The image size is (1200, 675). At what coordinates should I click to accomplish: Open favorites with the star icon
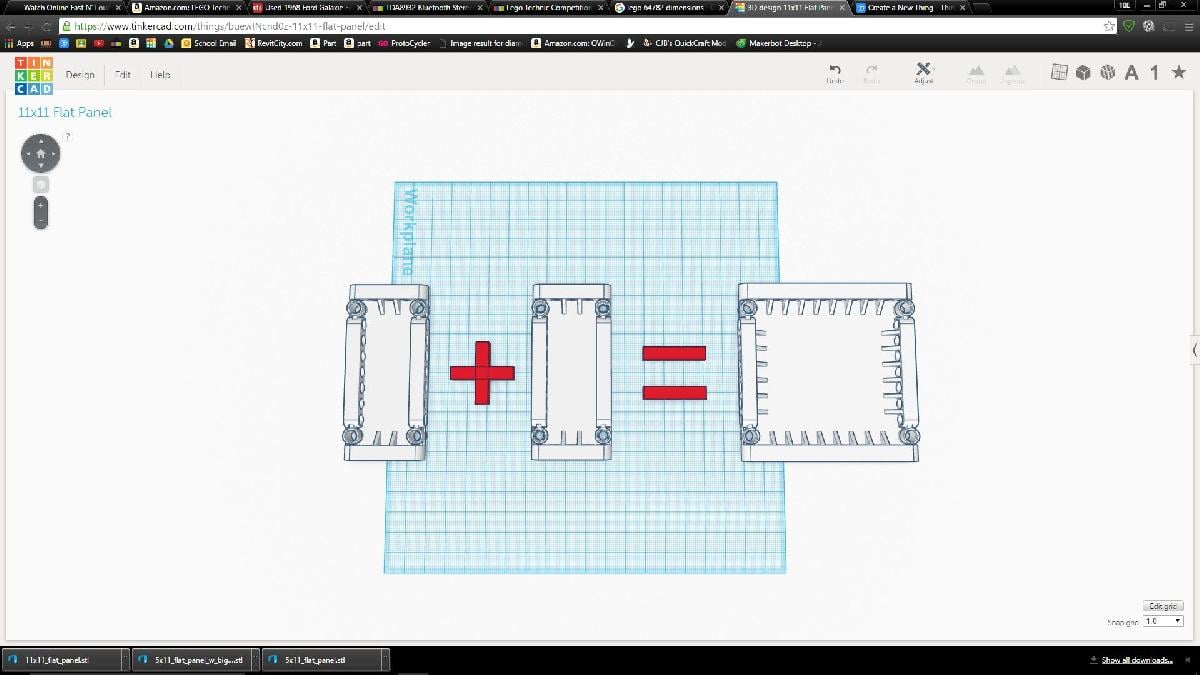[1178, 72]
